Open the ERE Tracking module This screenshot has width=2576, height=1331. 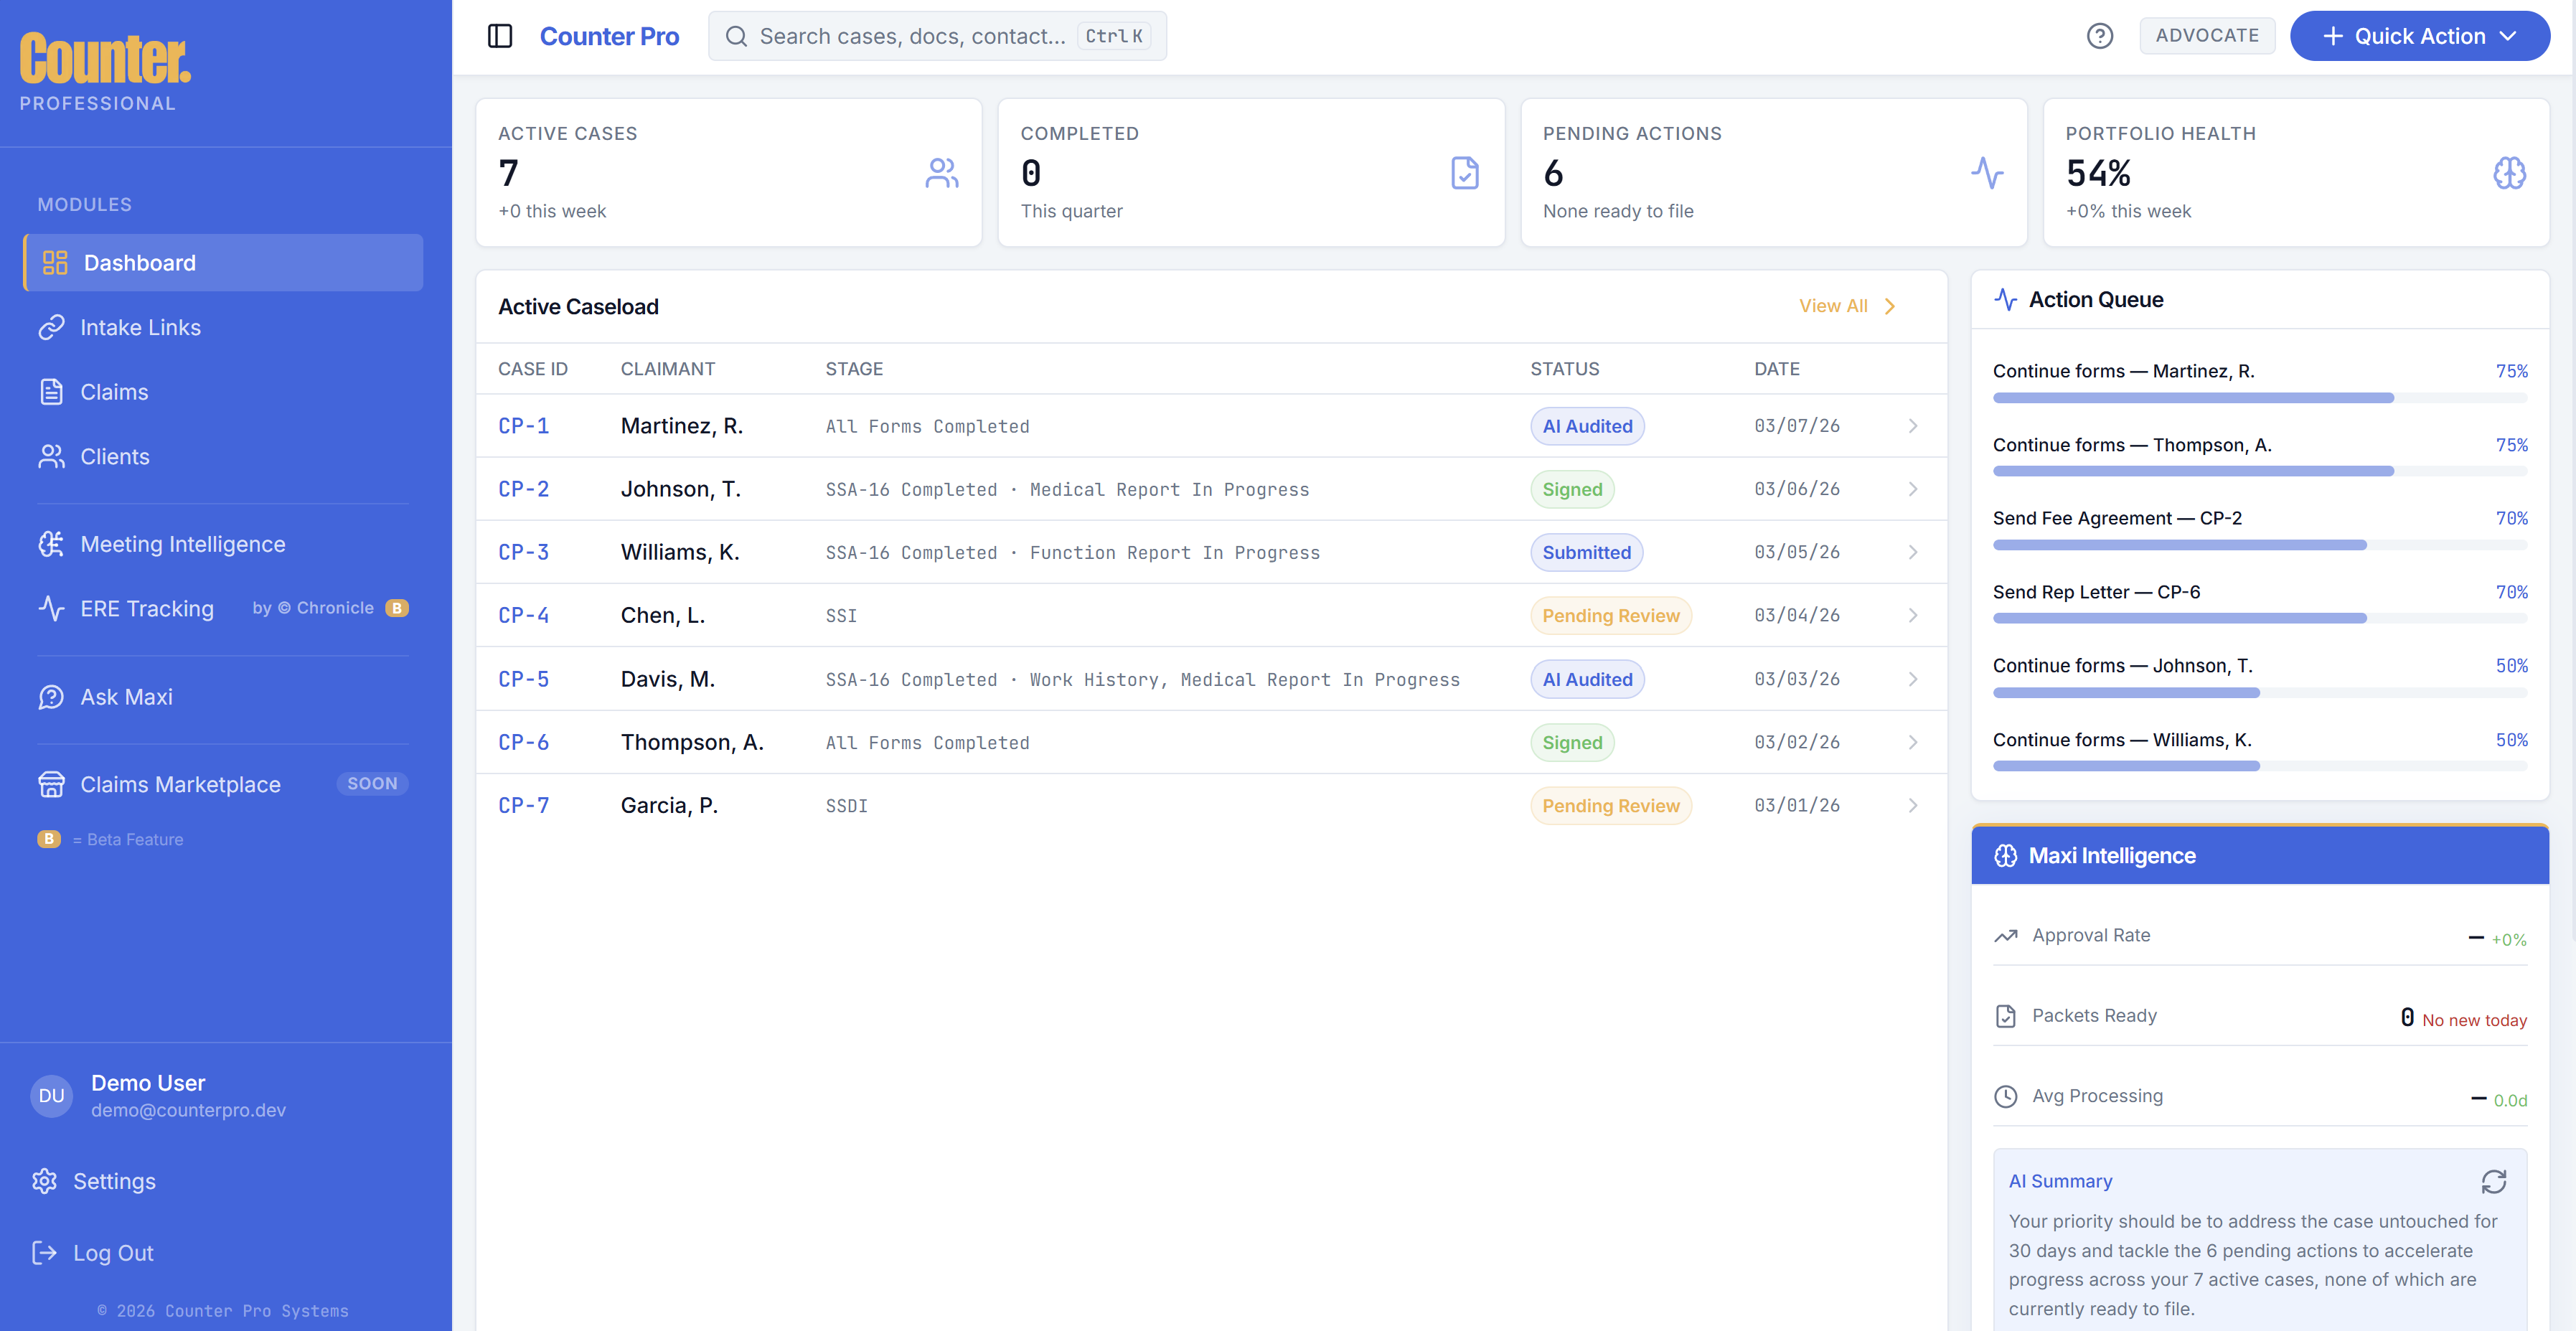pos(147,608)
